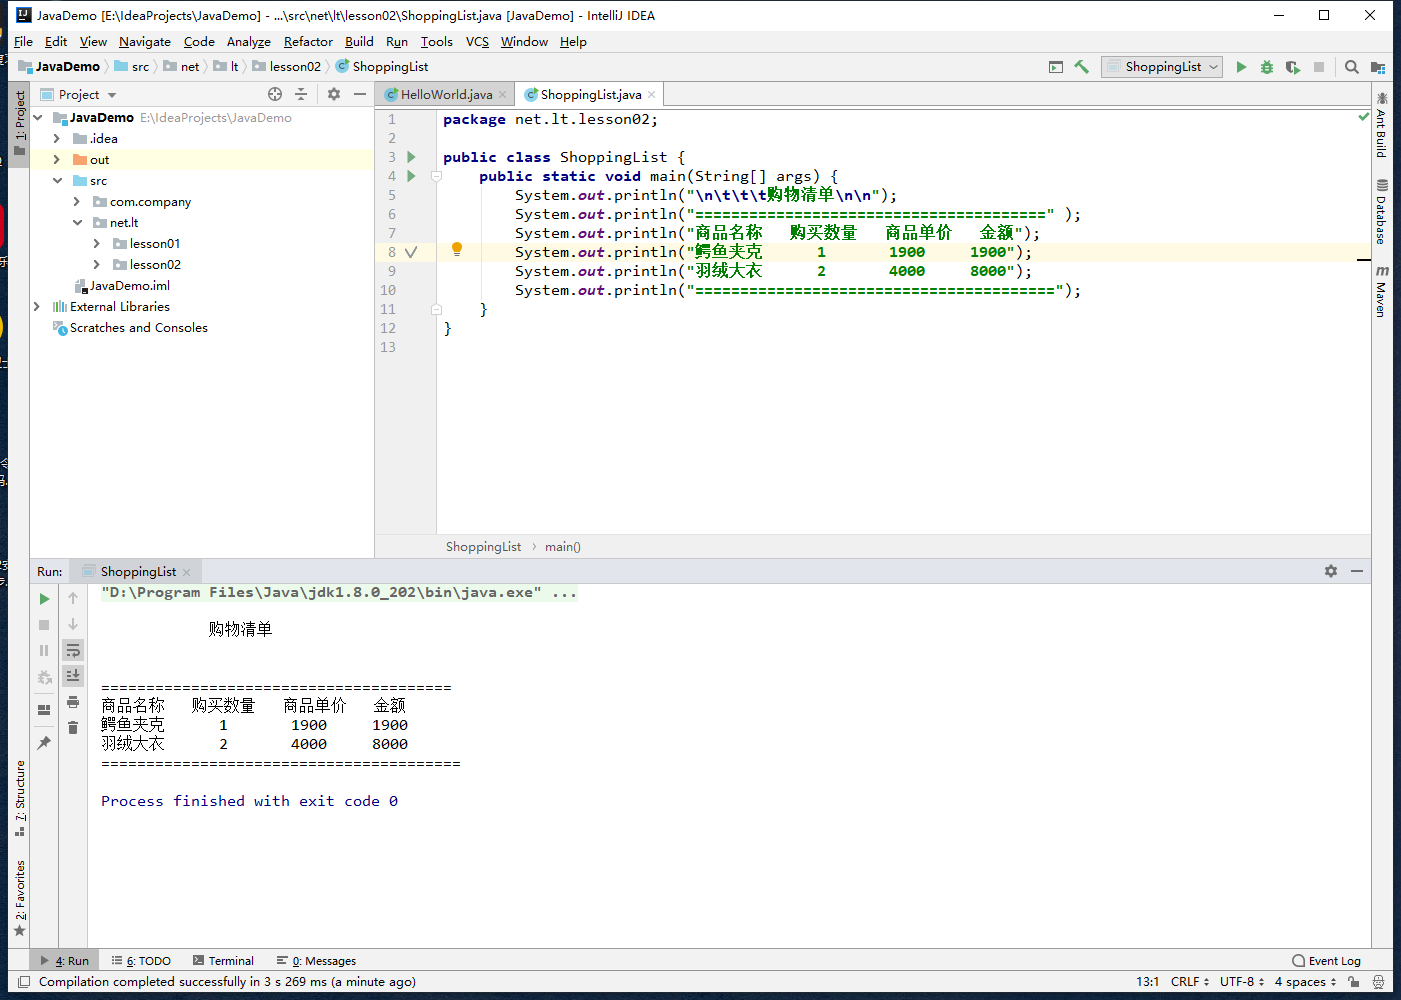
Task: Collapse the src folder
Action: [57, 181]
